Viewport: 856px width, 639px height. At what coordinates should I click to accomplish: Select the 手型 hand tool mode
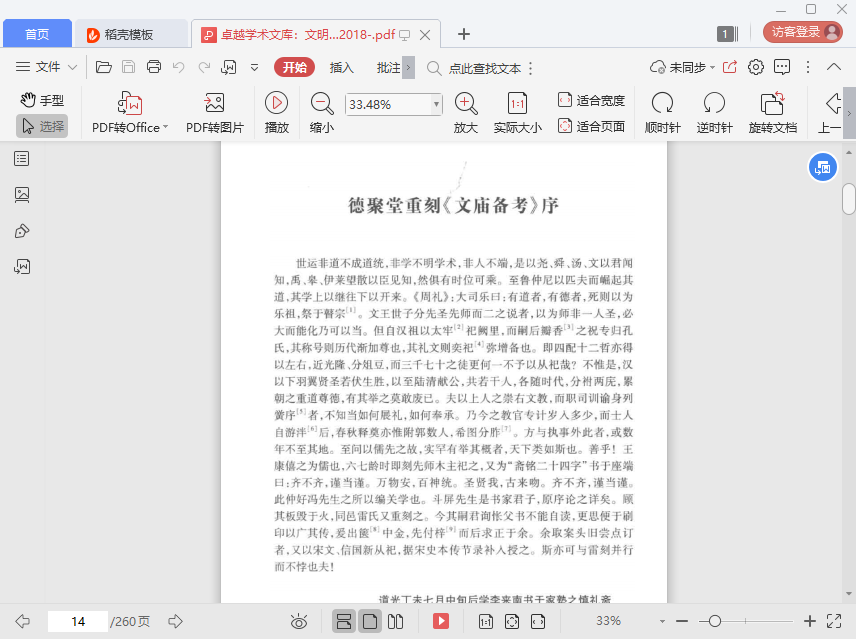(42, 100)
